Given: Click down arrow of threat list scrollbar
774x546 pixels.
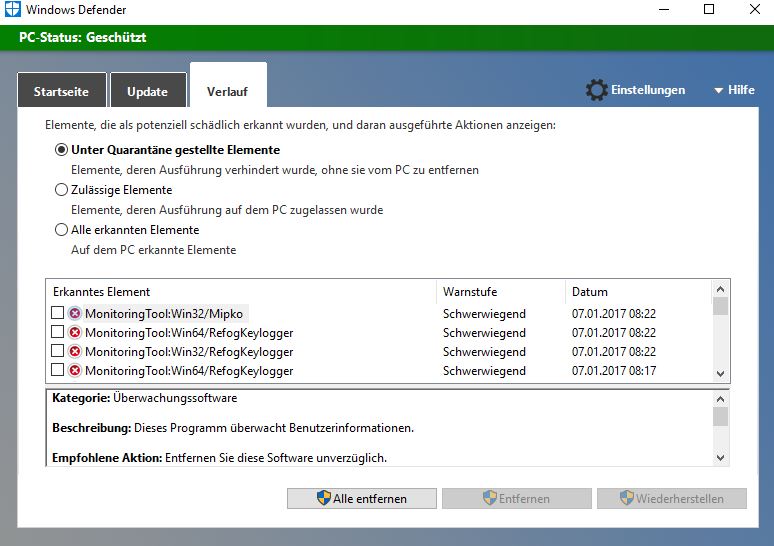Looking at the screenshot, I should [x=720, y=374].
